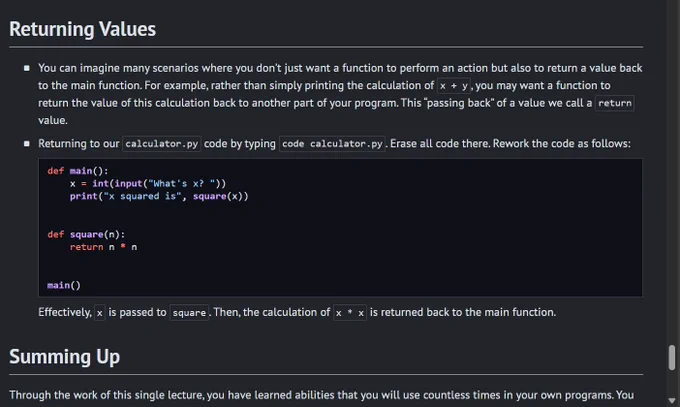Viewport: 680px width, 407px height.
Task: Click the 'main()' call in code block
Action: pos(64,285)
